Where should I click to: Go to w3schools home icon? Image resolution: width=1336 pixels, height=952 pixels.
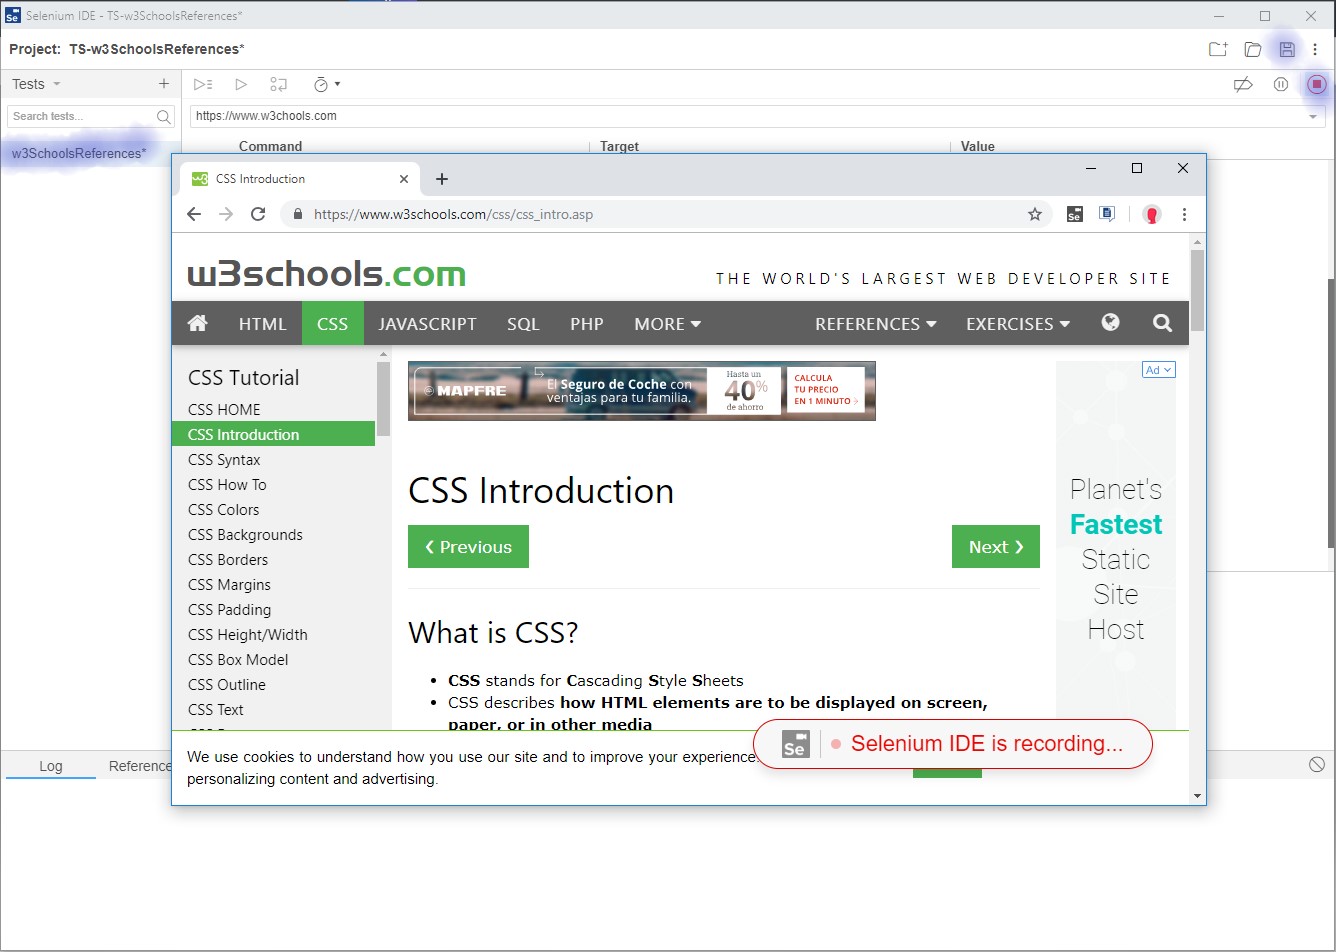(198, 323)
